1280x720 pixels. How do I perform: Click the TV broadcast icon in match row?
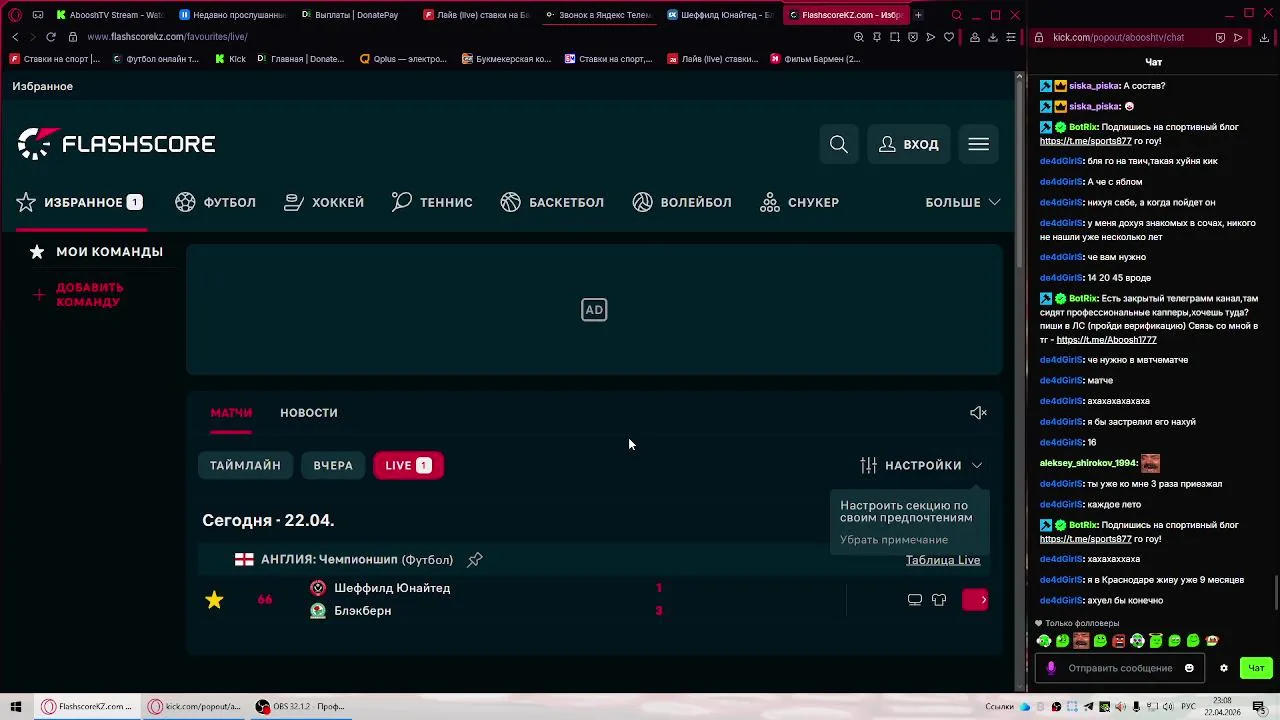[914, 600]
